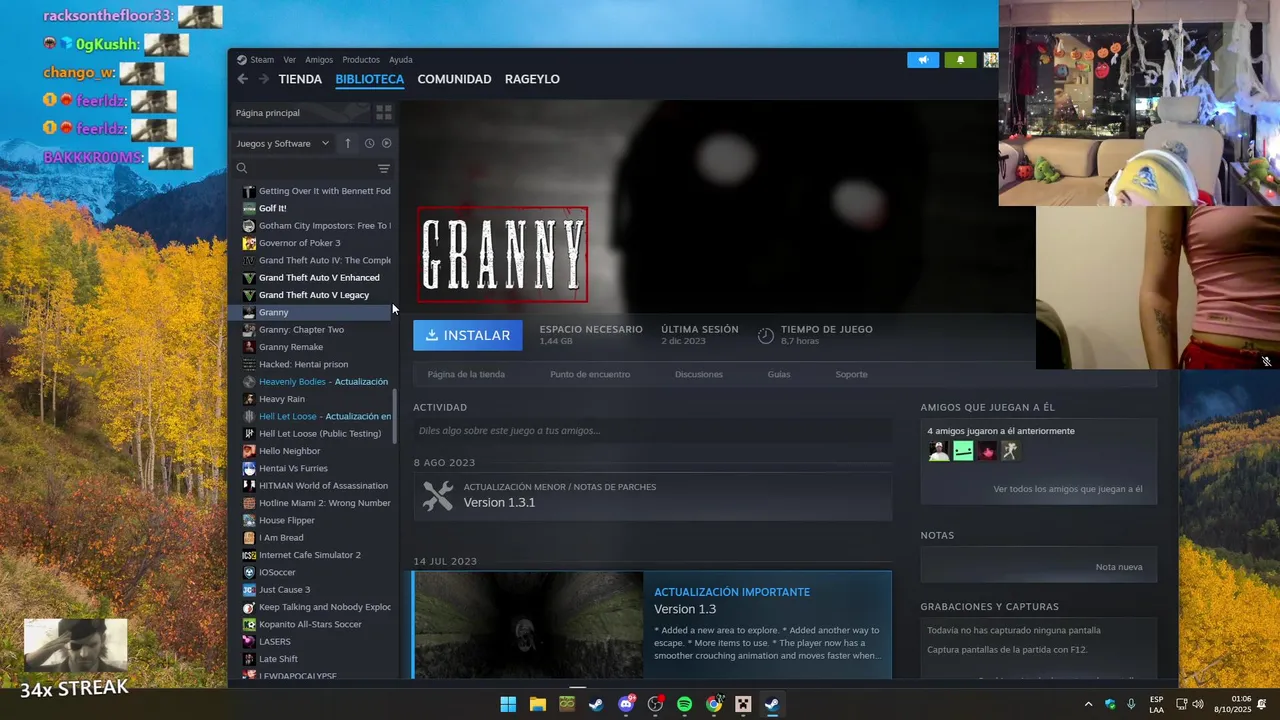Viewport: 1280px width, 720px height.
Task: Select Hotline Miami 2: Wrong Number
Action: click(x=316, y=503)
